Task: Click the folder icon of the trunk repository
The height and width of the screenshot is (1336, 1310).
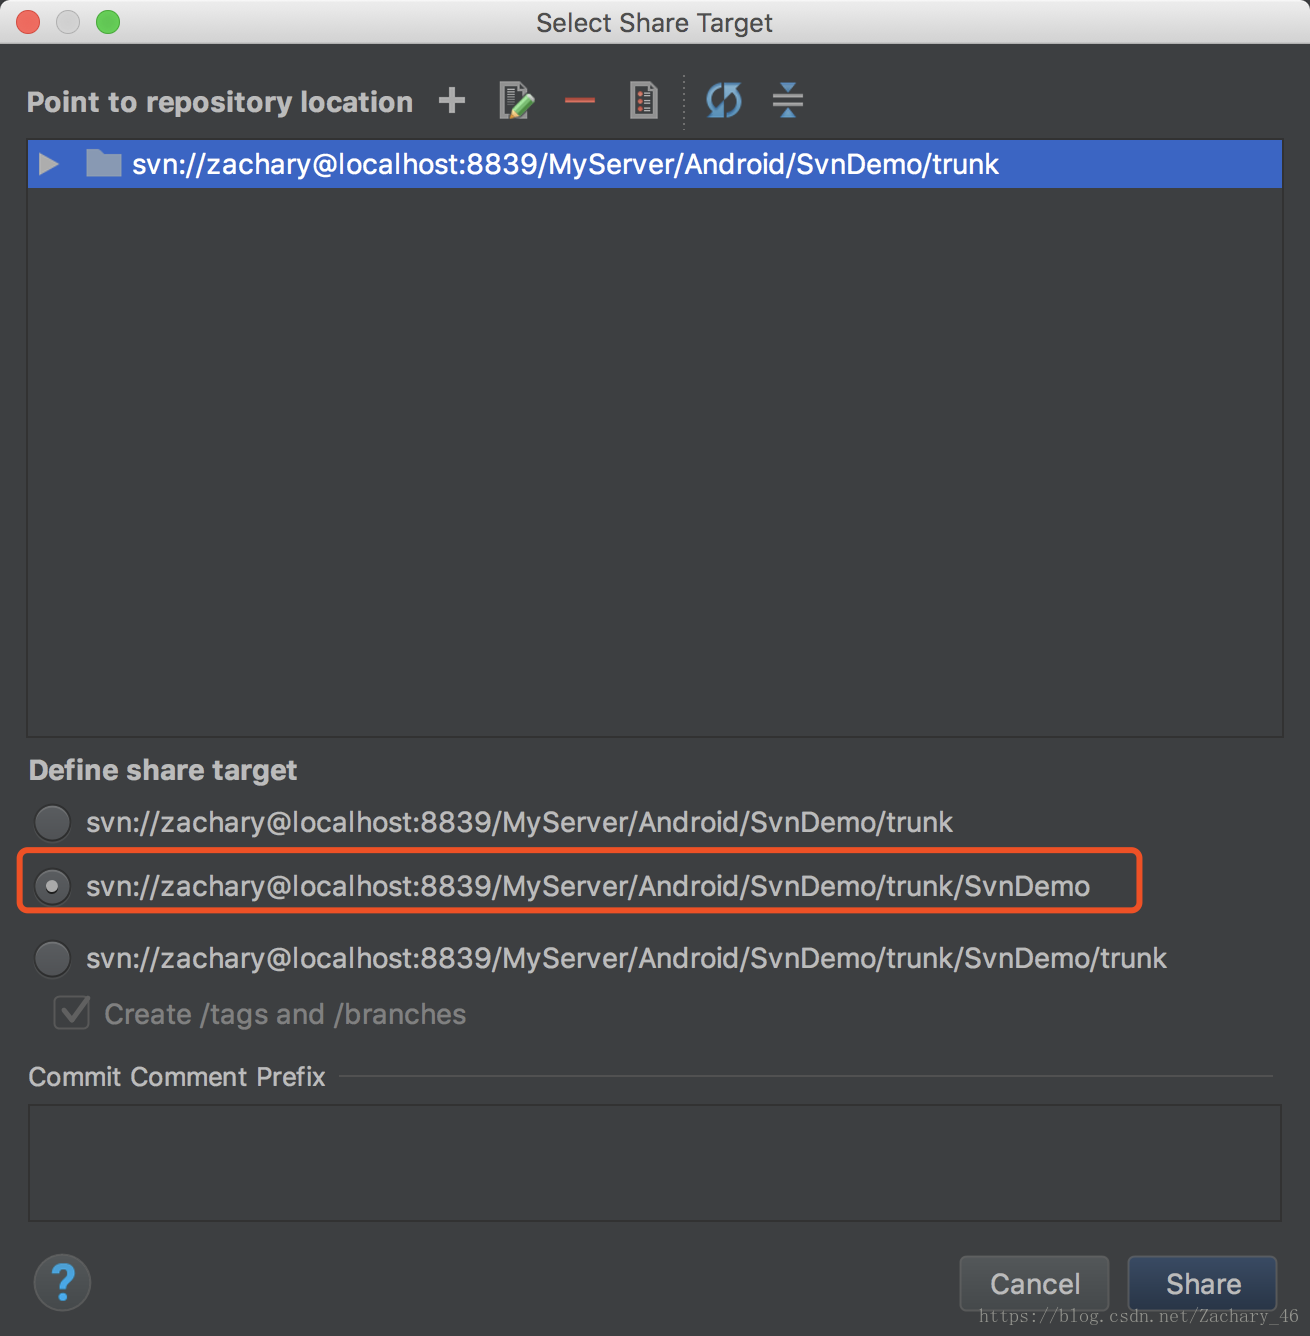Action: (x=104, y=163)
